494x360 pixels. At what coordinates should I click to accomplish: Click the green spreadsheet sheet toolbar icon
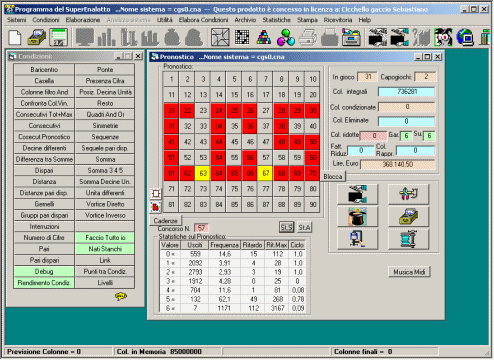(59, 37)
